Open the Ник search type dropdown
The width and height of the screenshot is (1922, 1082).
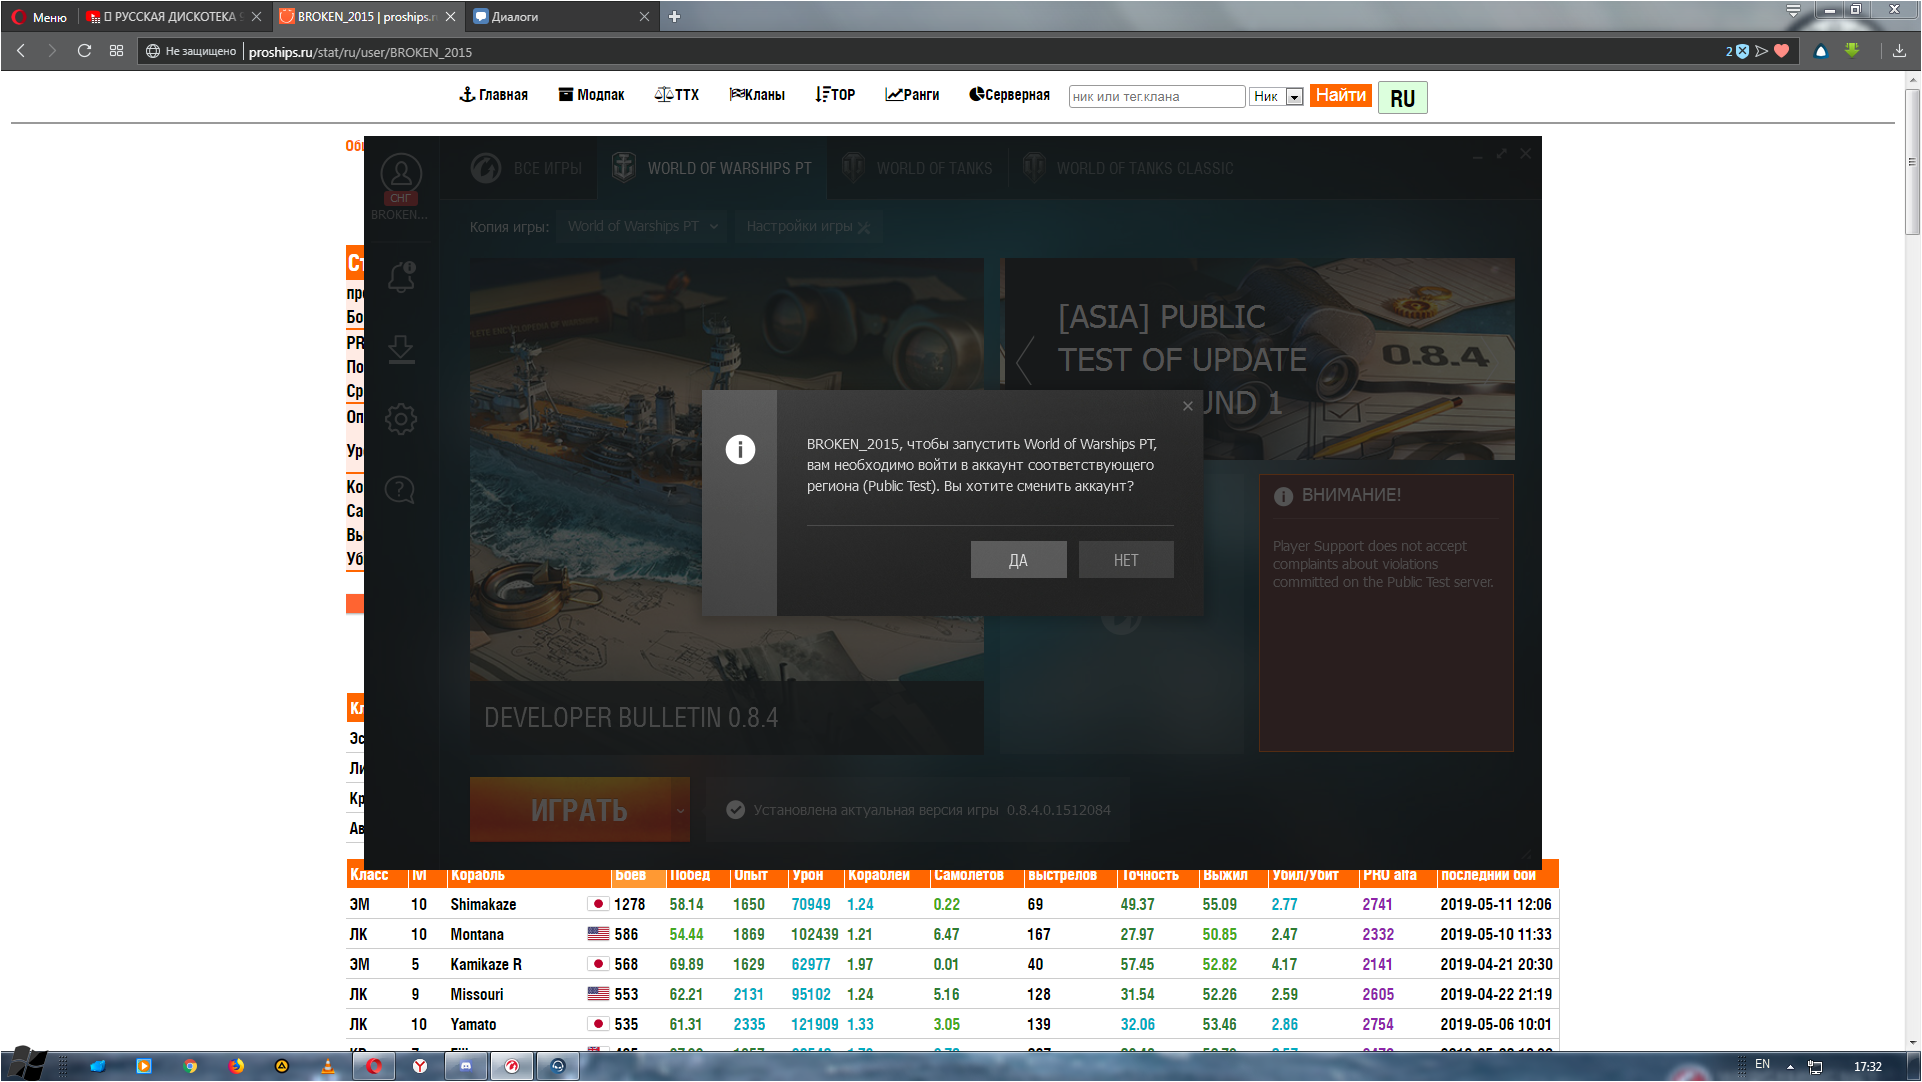click(1277, 97)
